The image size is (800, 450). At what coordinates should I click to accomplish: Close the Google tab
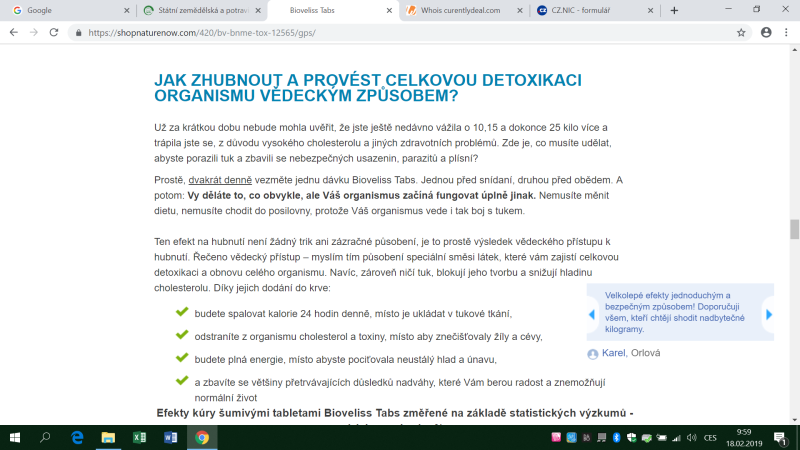click(127, 10)
